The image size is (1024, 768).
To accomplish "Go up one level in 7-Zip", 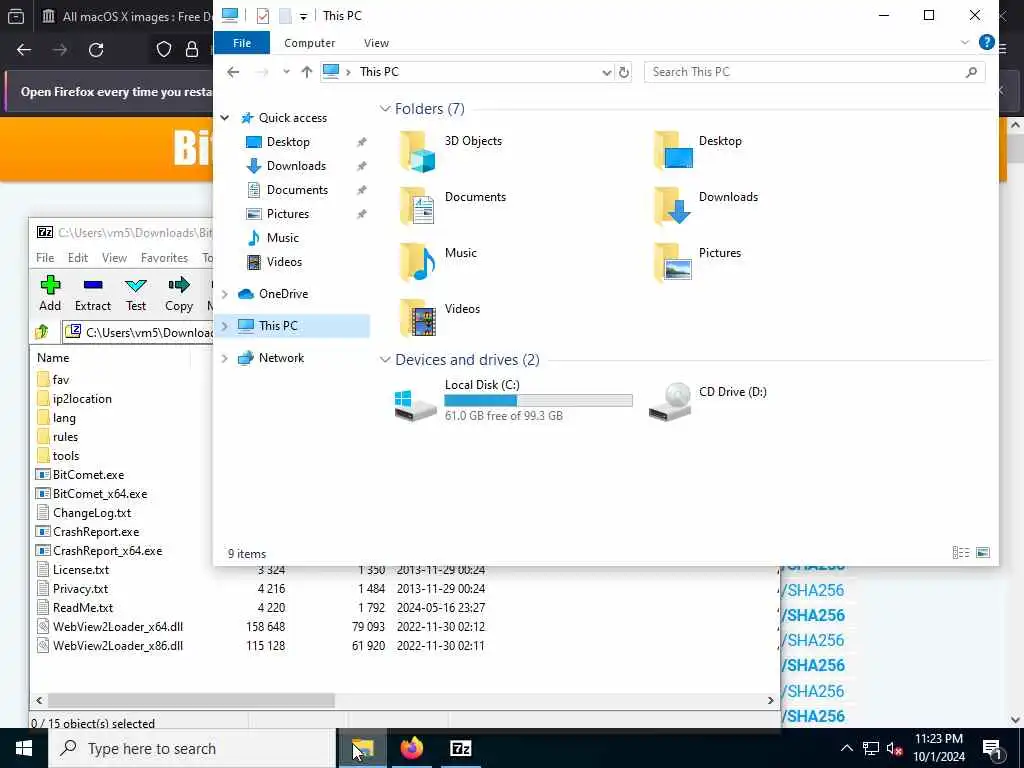I will point(42,332).
